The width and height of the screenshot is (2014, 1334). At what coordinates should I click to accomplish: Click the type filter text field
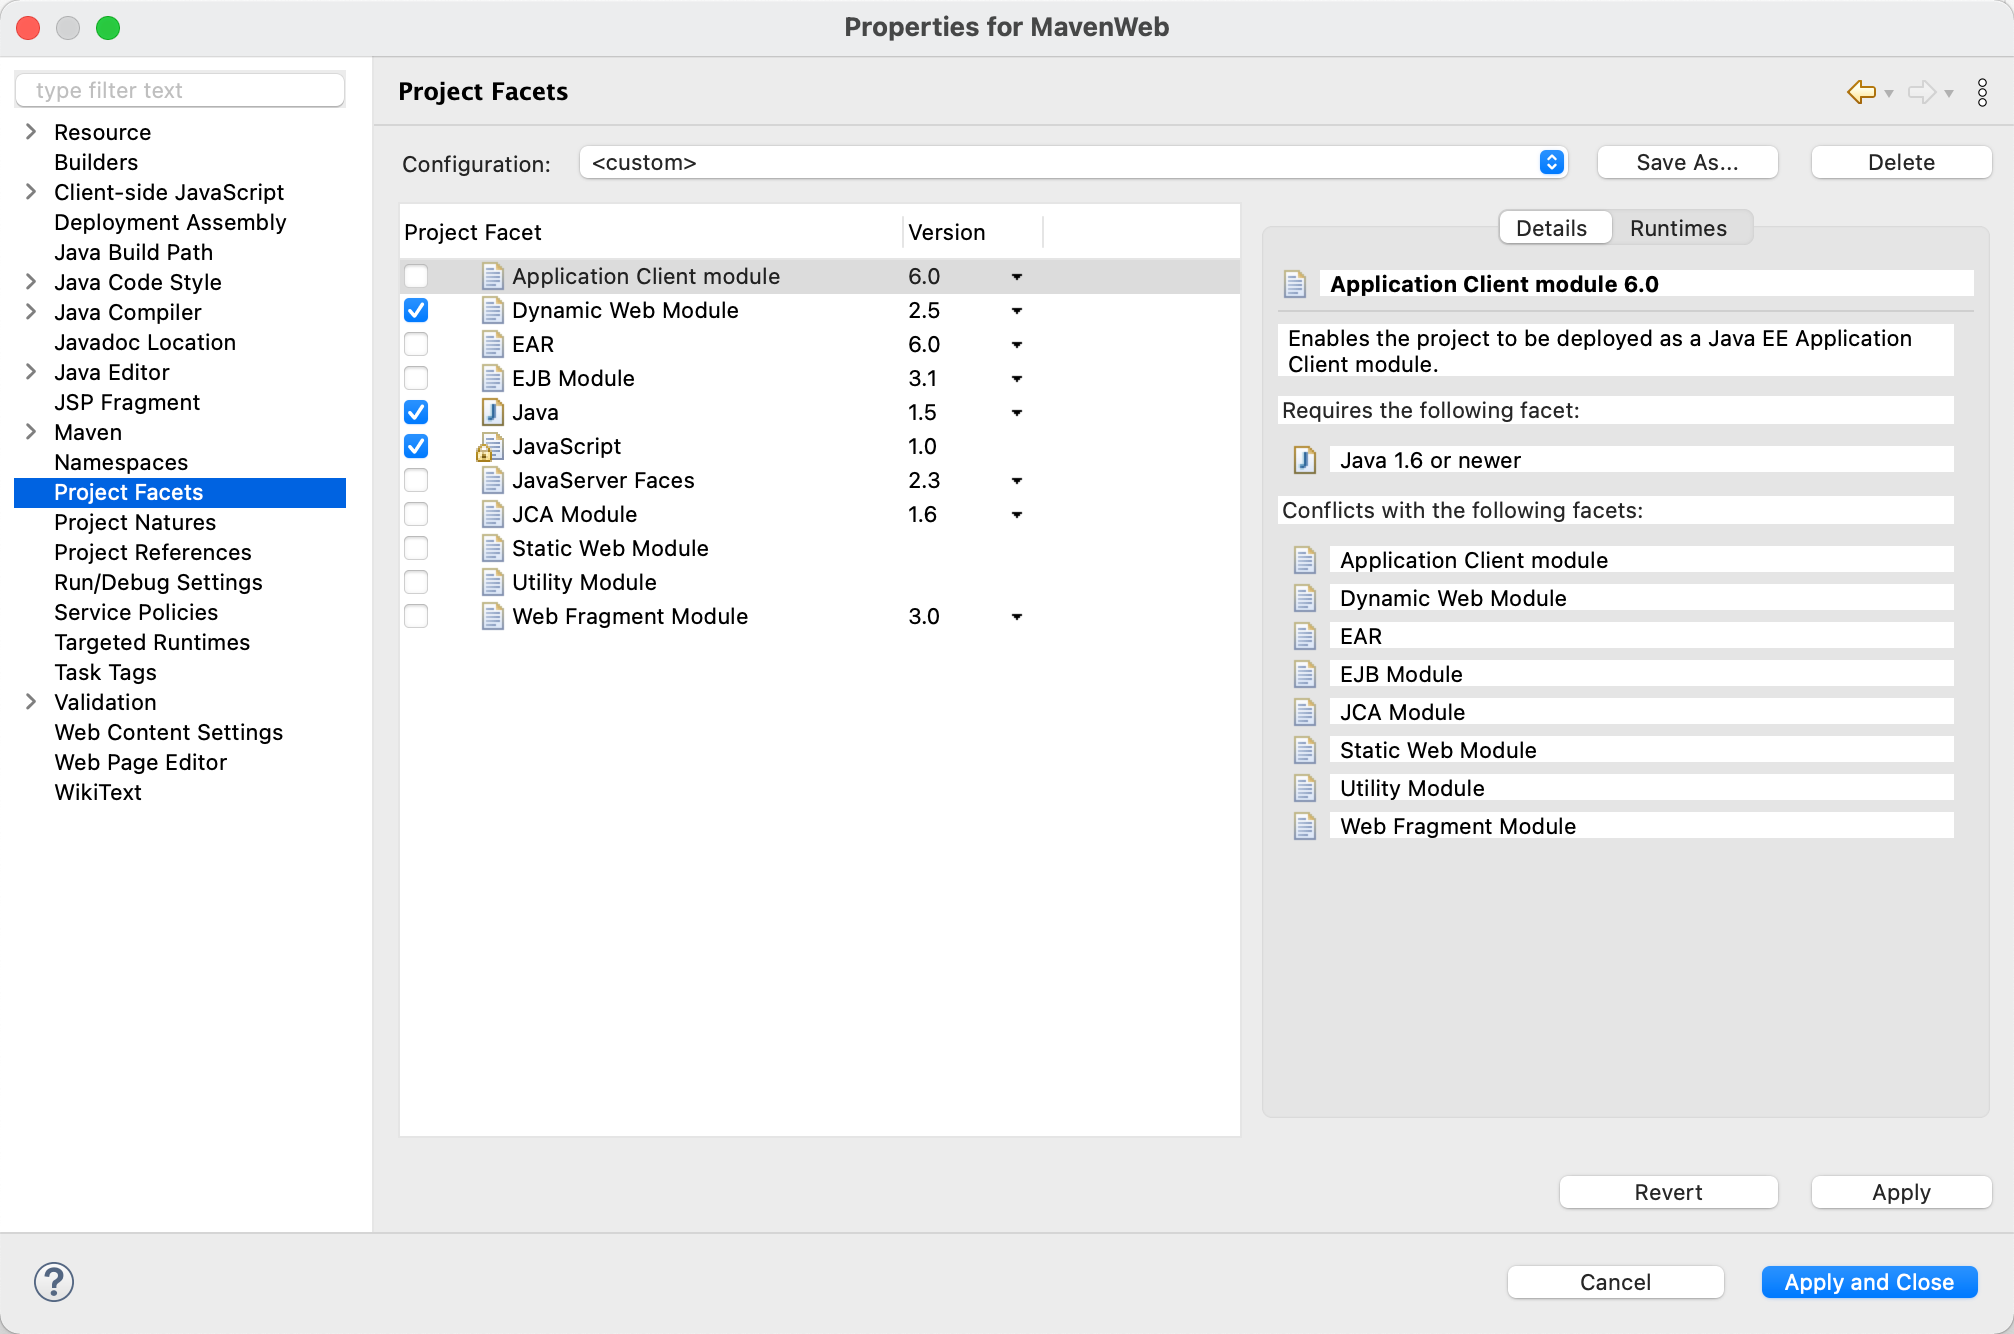pyautogui.click(x=180, y=90)
